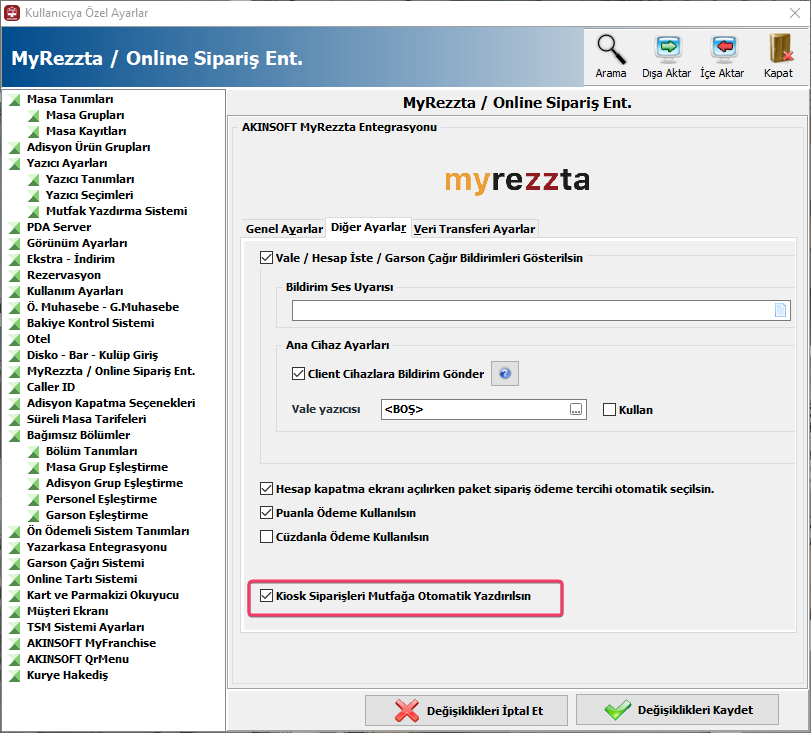Open Kurye Hakediş settings in sidebar
The image size is (811, 733).
67,675
